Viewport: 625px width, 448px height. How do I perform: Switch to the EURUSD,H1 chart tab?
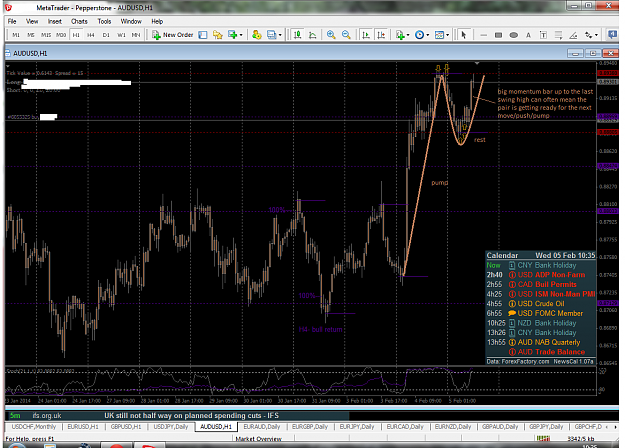point(83,427)
